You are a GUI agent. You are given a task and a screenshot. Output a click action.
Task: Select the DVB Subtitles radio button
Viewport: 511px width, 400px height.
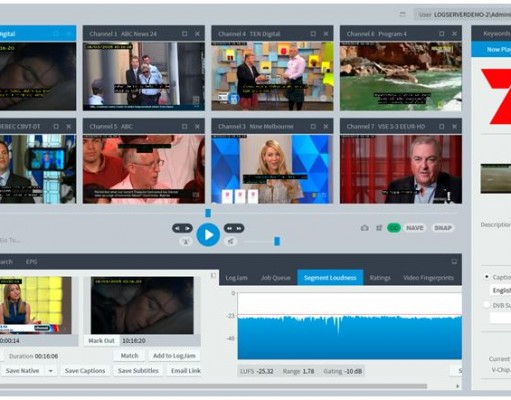[x=487, y=305]
